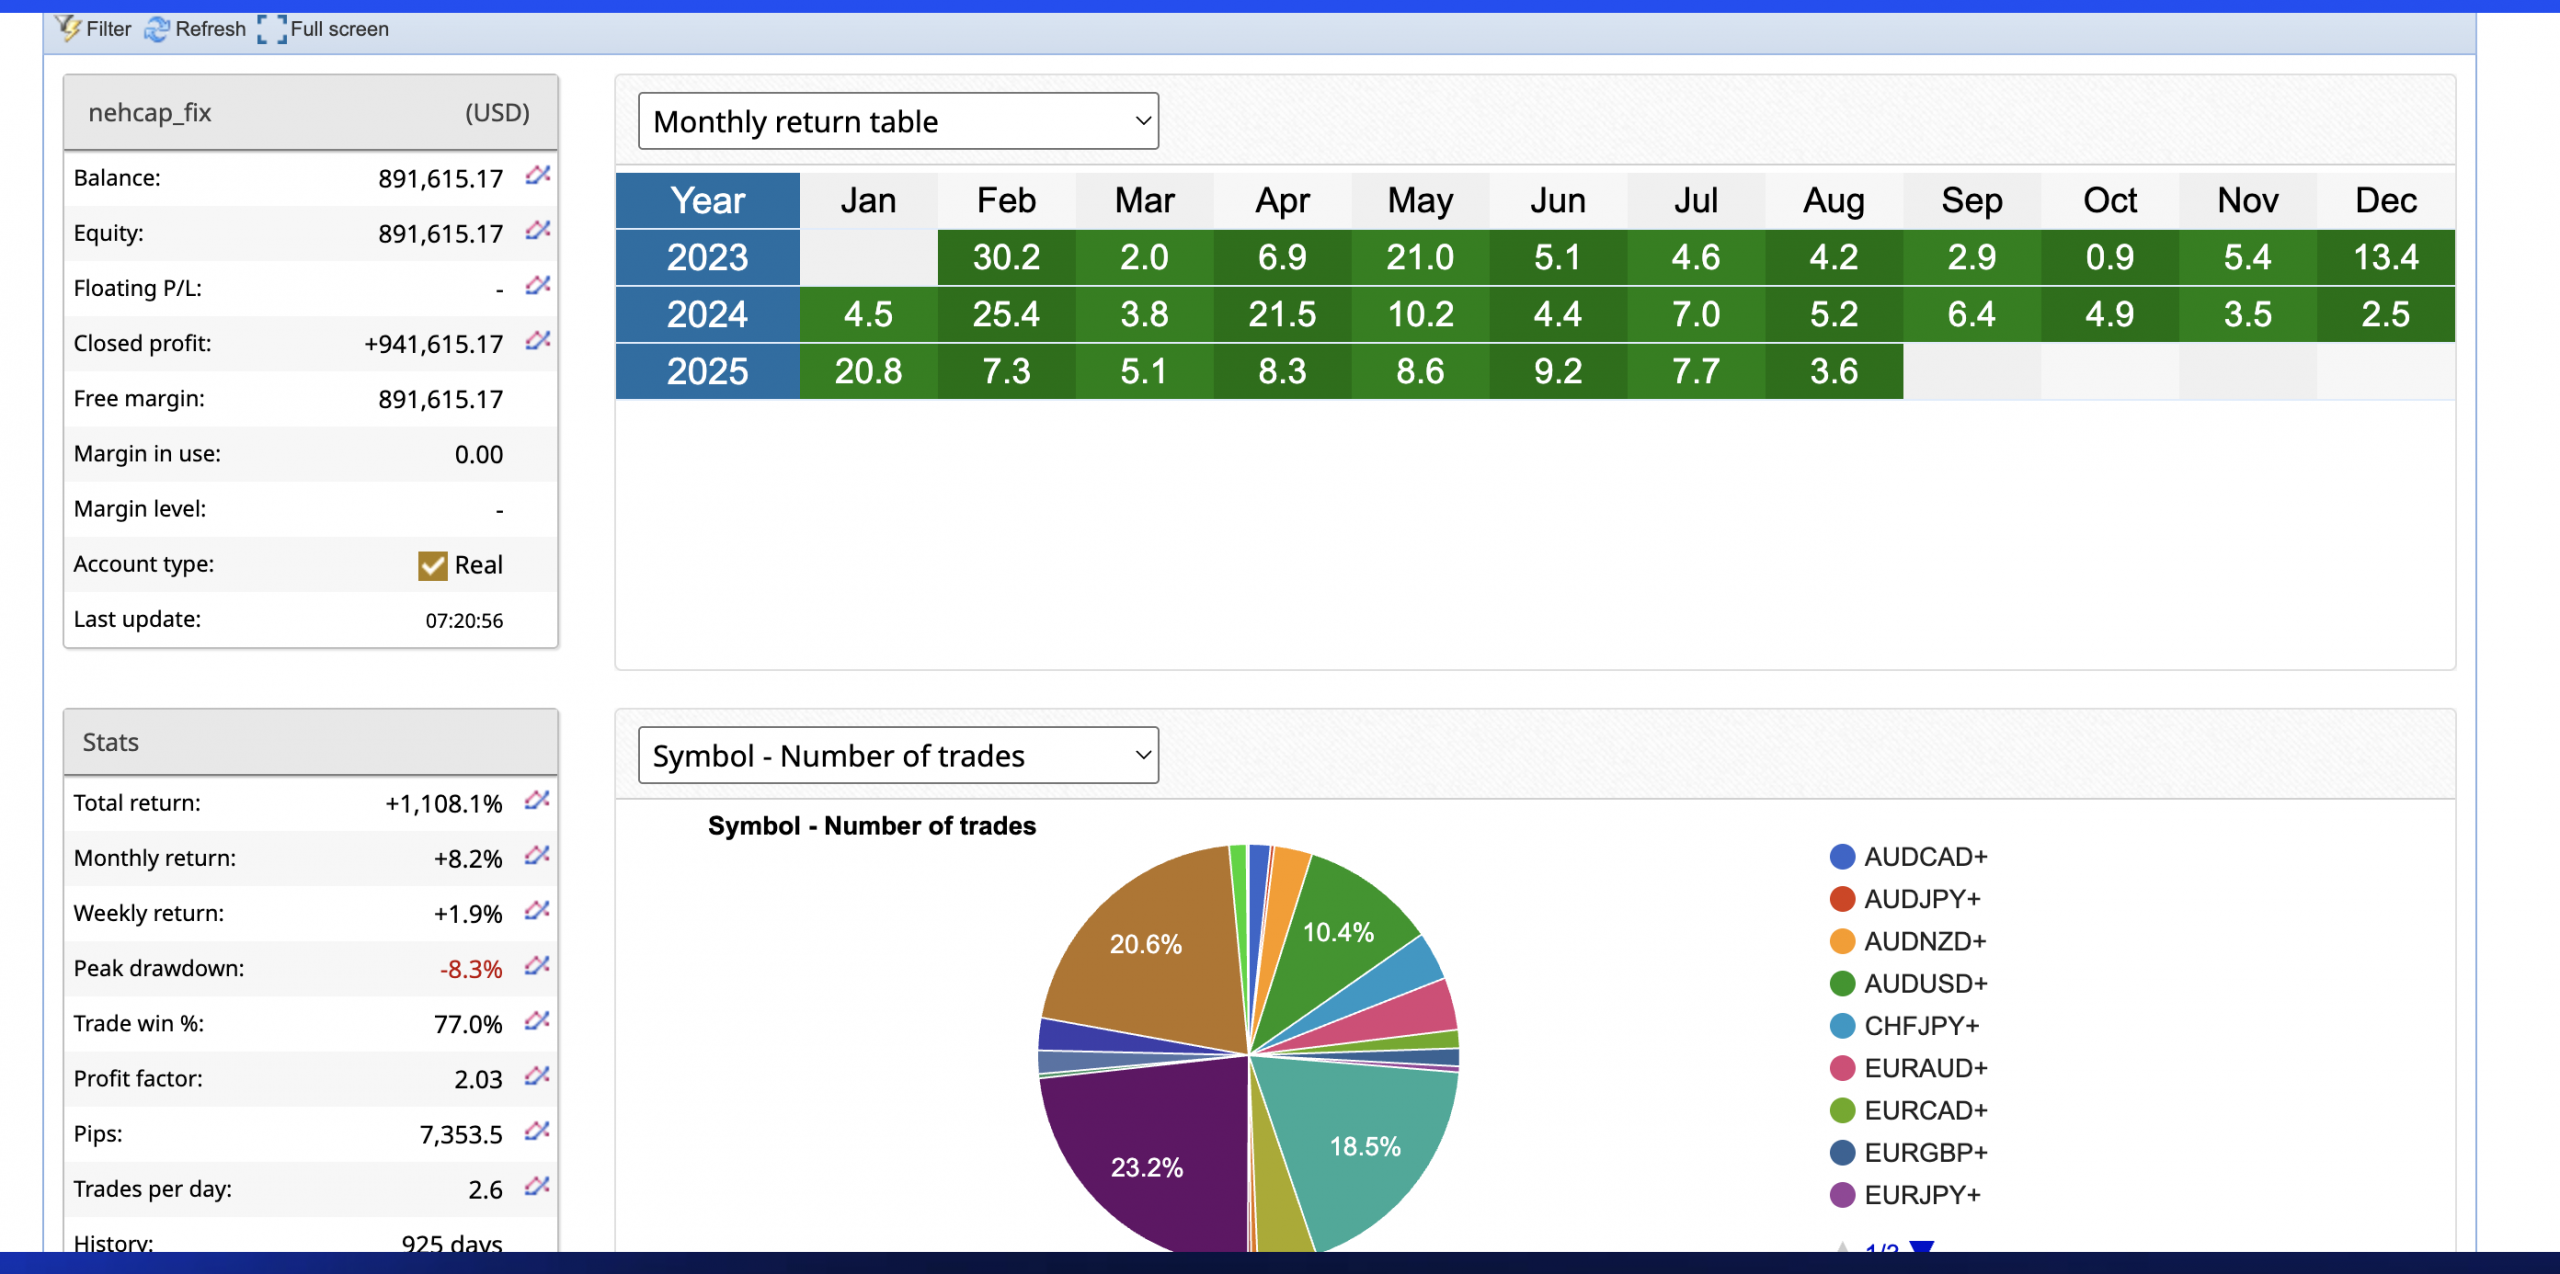Click the chart icon beside Total return
Screen dimensions: 2560x1274
tap(538, 800)
